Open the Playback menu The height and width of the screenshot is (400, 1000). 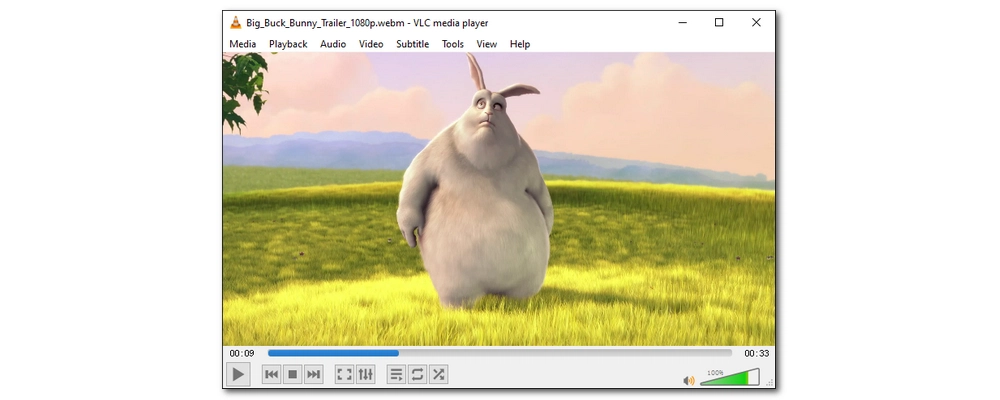288,44
